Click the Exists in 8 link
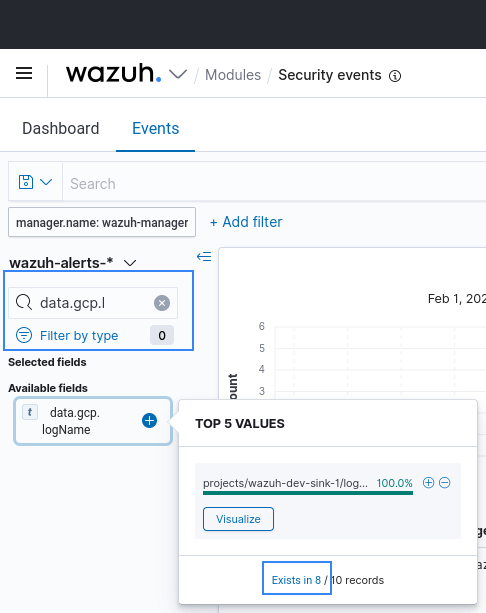 click(296, 580)
